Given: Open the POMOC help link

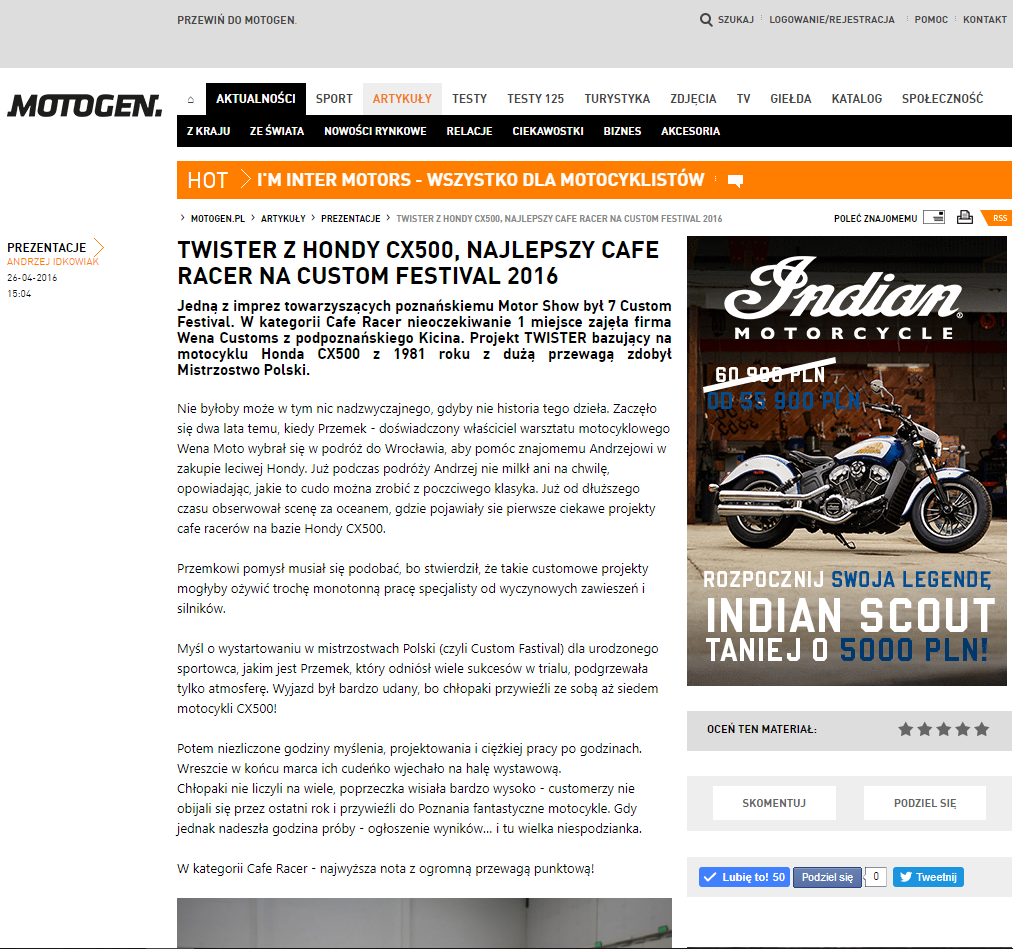Looking at the screenshot, I should (x=932, y=20).
